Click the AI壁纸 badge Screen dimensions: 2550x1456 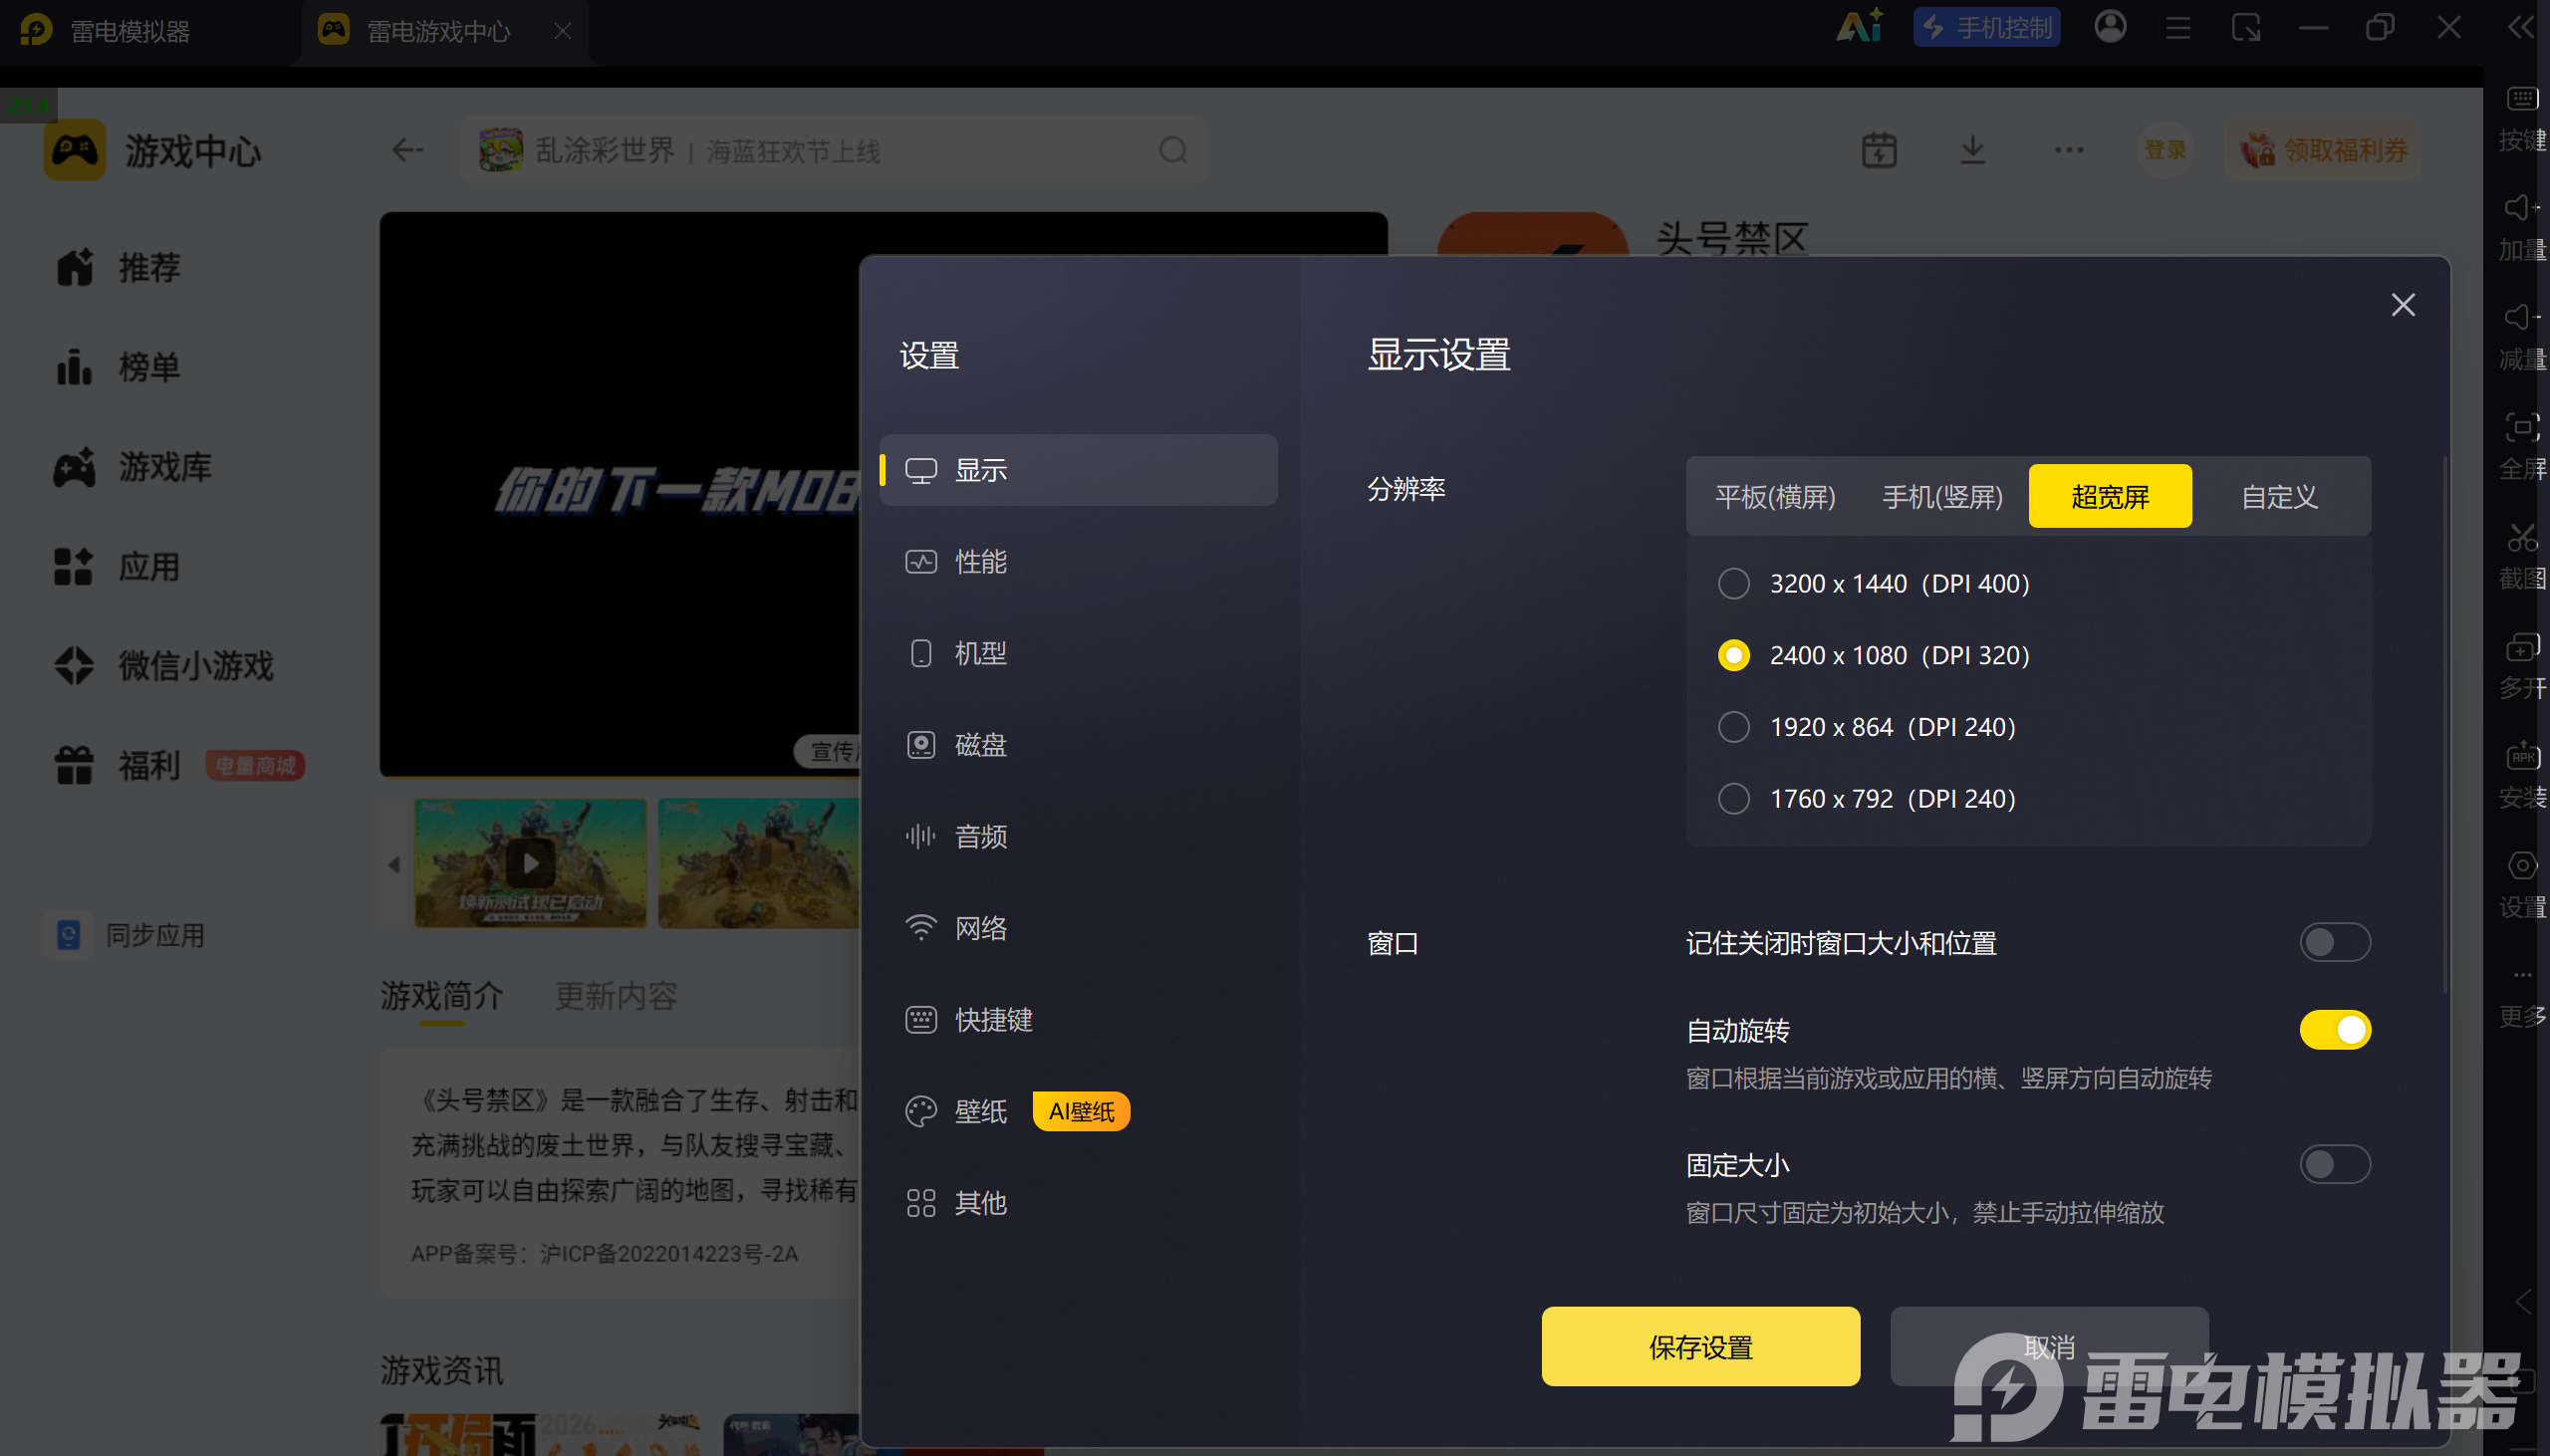[1081, 1112]
